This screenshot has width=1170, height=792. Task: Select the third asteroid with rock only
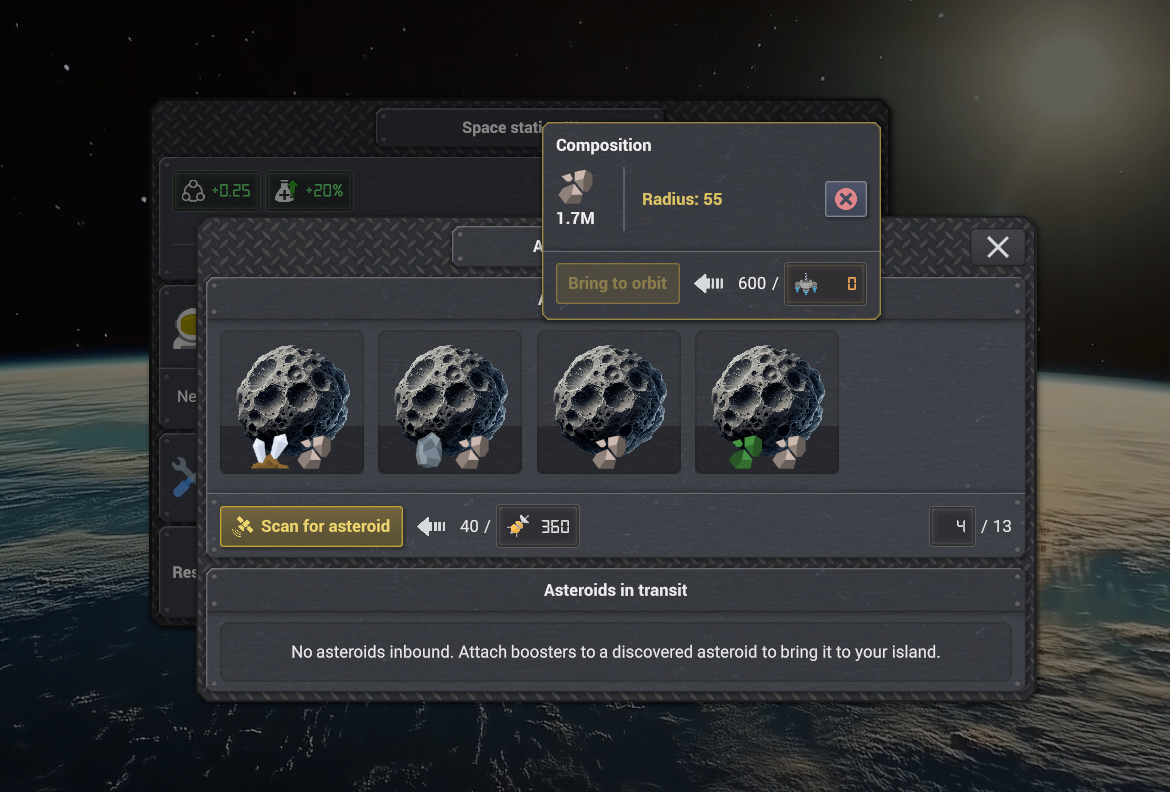pos(609,402)
